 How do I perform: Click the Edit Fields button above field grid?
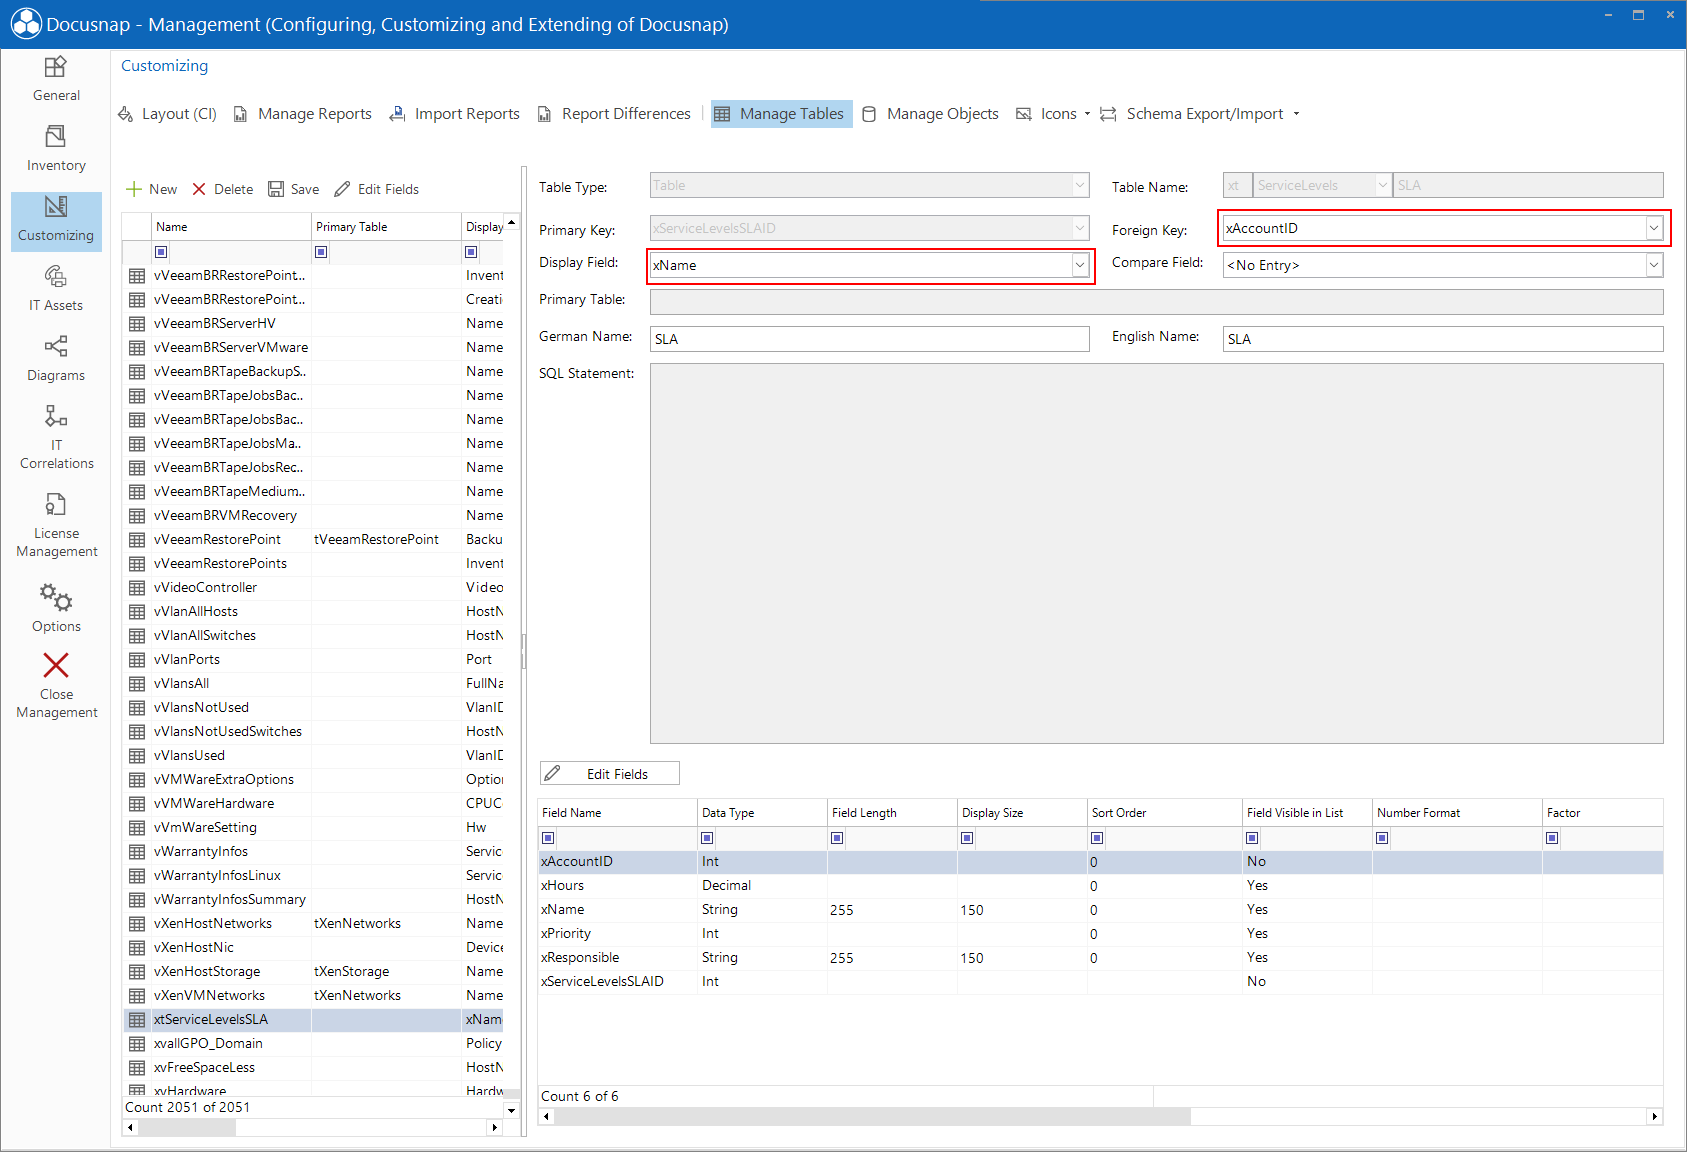click(610, 774)
